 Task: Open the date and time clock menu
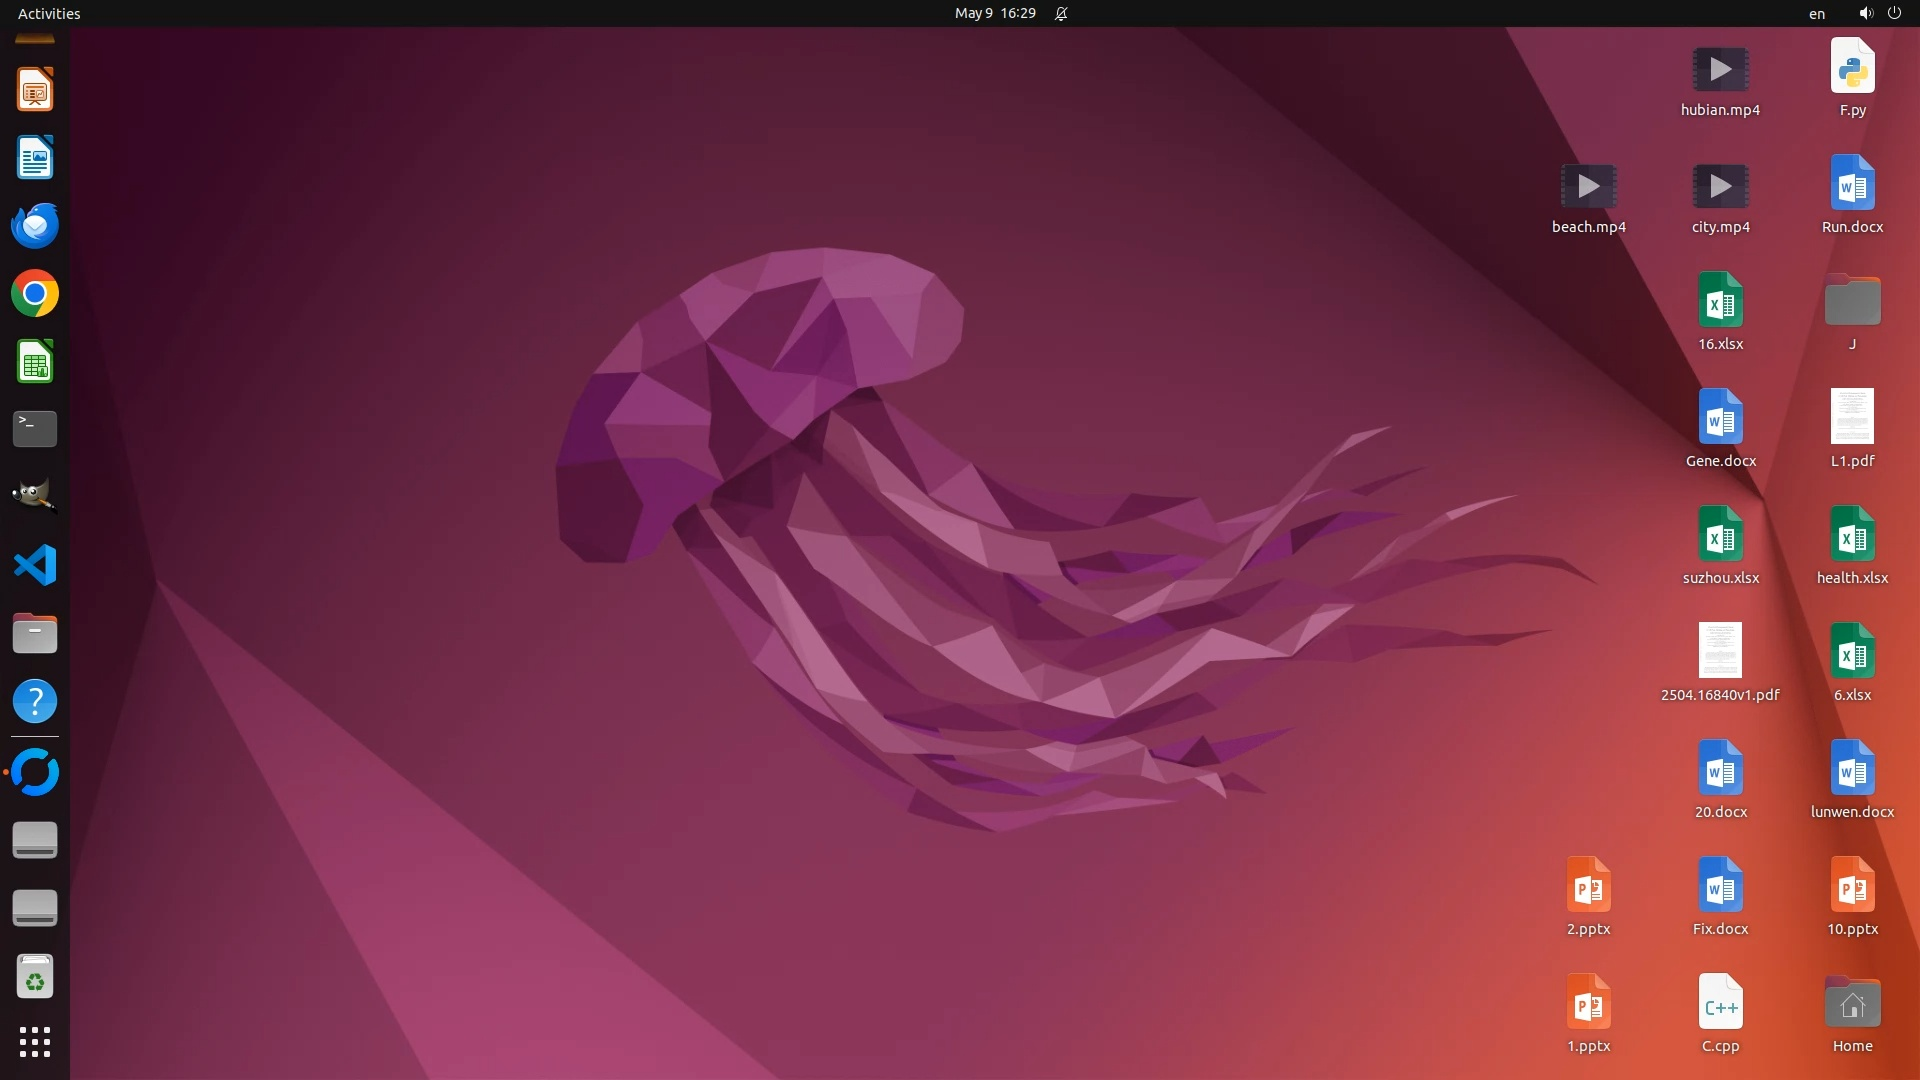pyautogui.click(x=995, y=13)
